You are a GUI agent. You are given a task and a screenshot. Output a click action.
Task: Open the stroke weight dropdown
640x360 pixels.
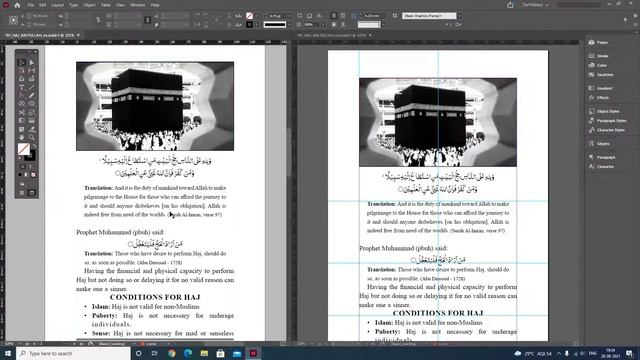289,16
